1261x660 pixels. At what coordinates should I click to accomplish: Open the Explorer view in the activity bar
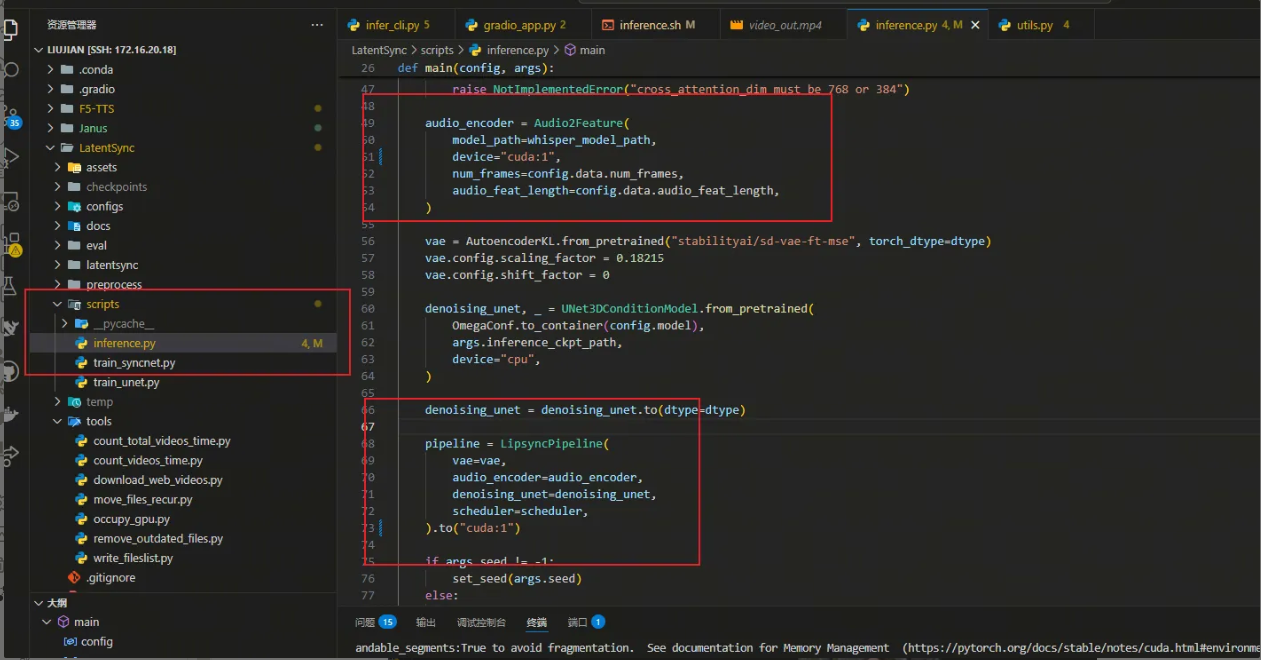10,28
